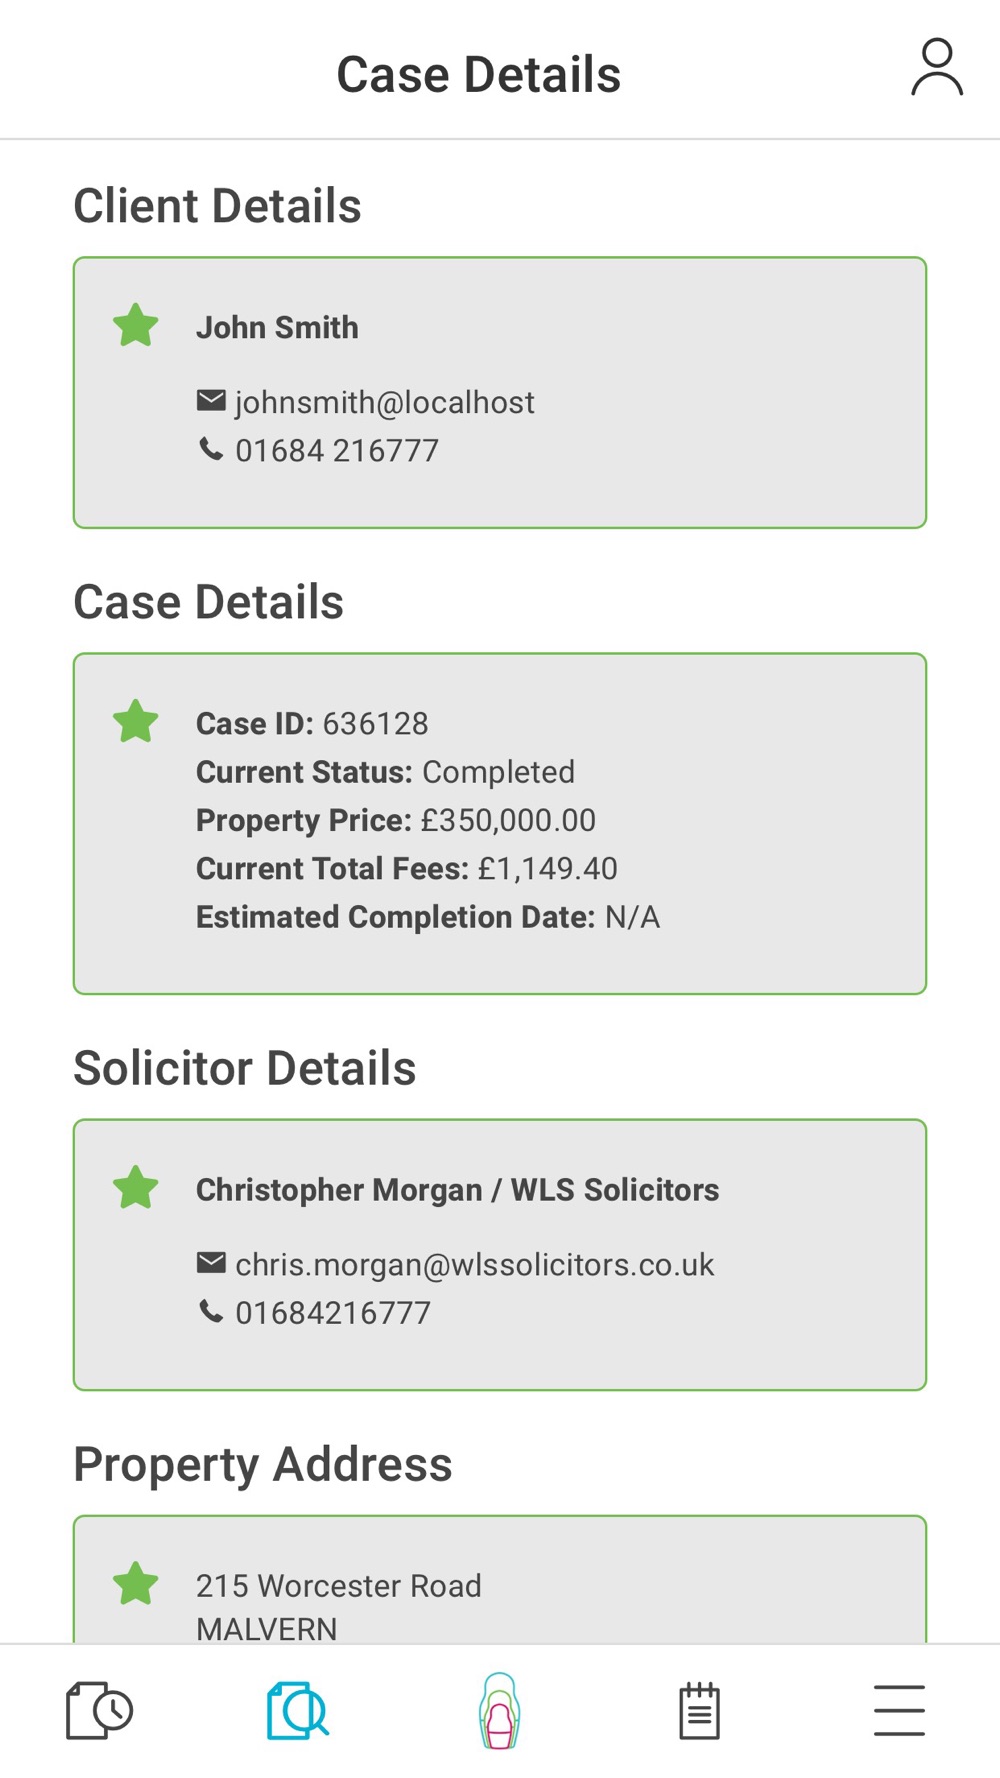1000x1778 pixels.
Task: Select the case search magnifier tab
Action: pyautogui.click(x=298, y=1710)
